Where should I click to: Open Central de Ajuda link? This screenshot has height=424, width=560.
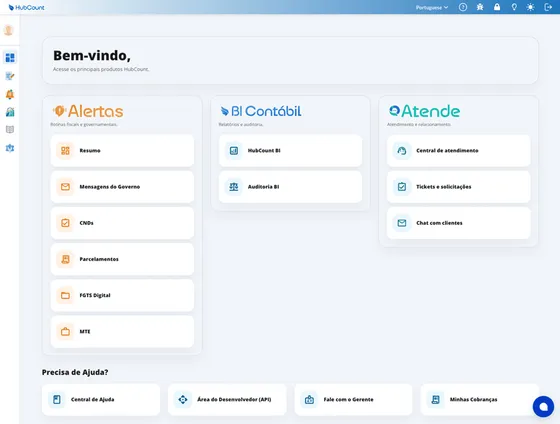coord(101,400)
